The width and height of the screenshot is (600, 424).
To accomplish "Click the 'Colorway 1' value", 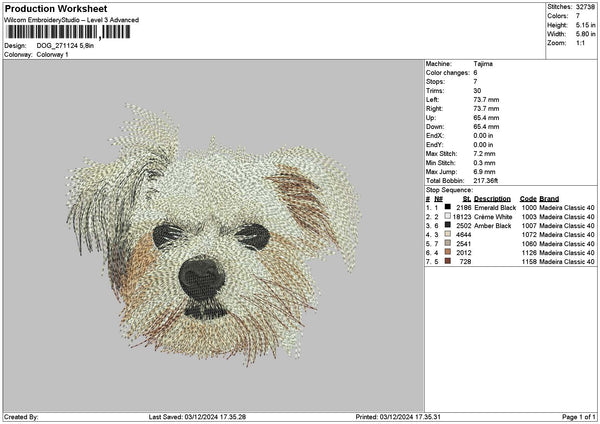I will click(x=52, y=55).
